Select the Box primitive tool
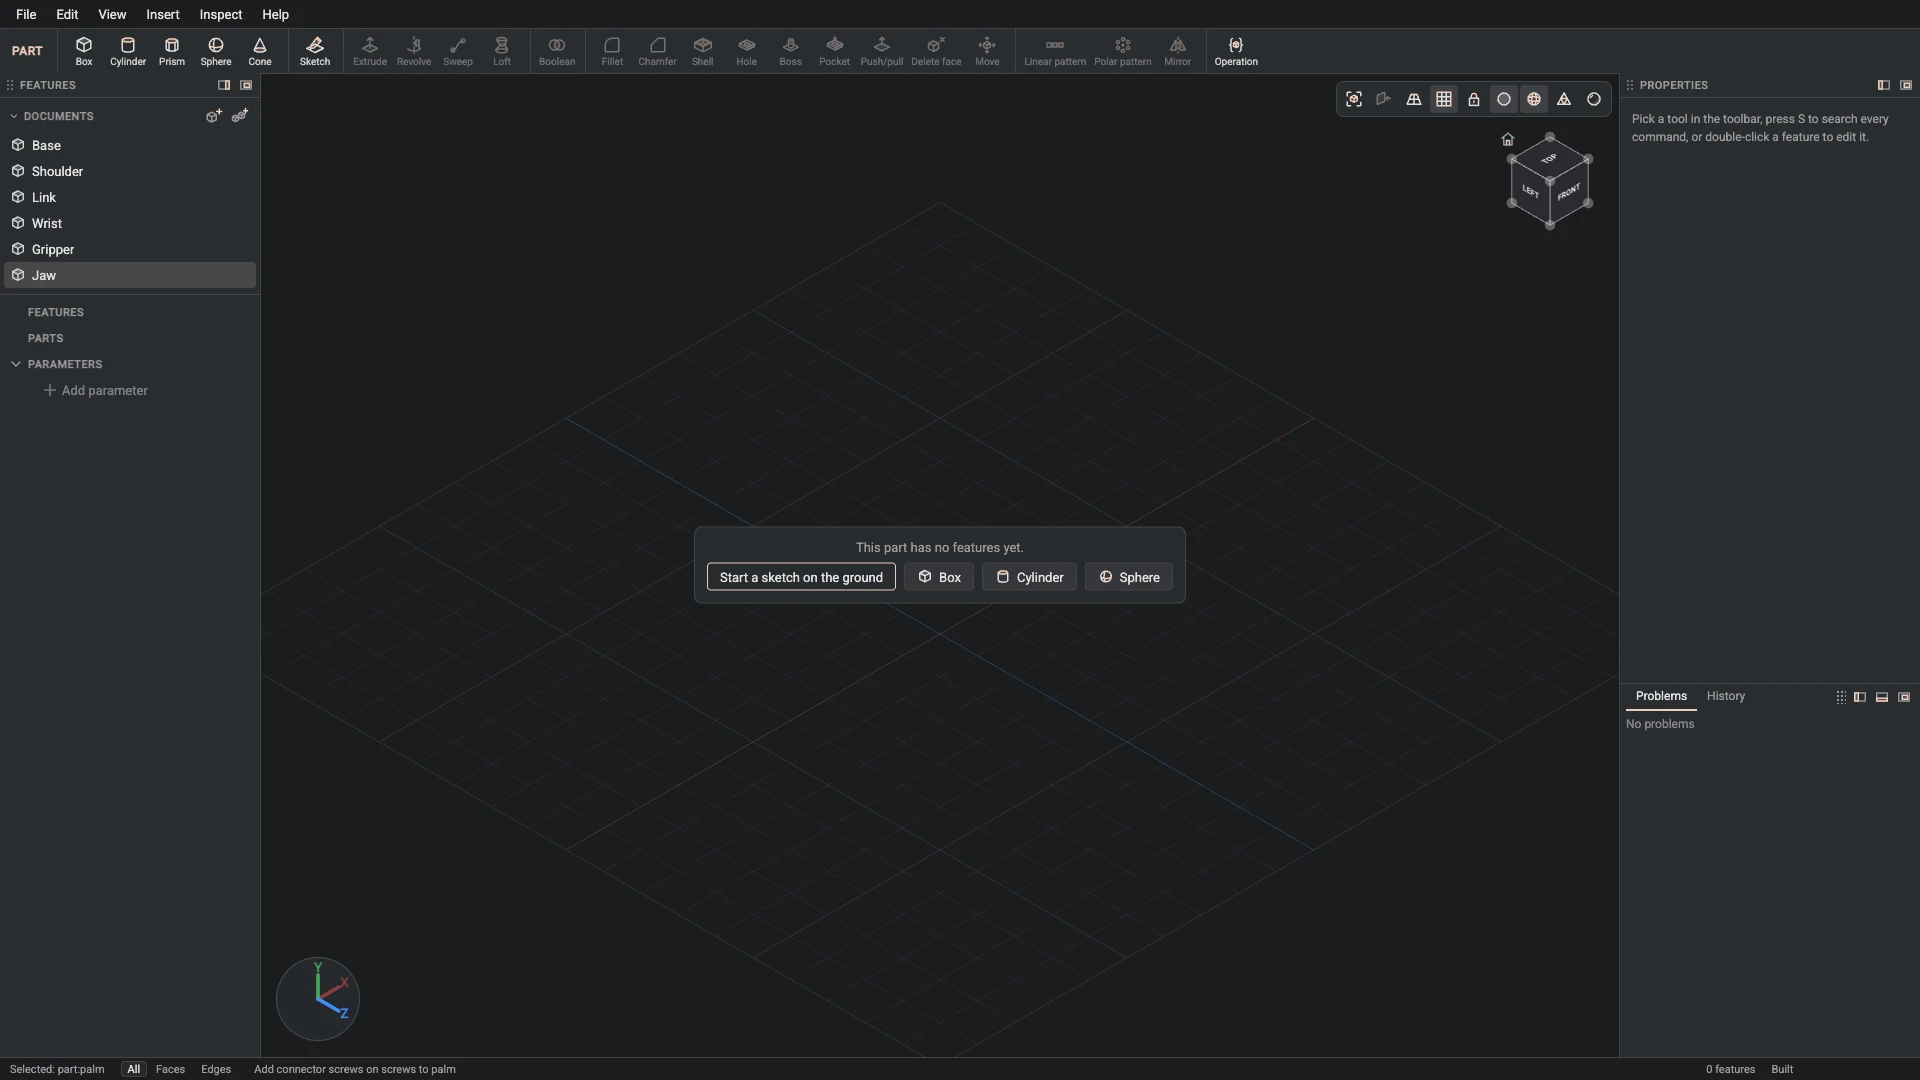1920x1080 pixels. coord(84,51)
